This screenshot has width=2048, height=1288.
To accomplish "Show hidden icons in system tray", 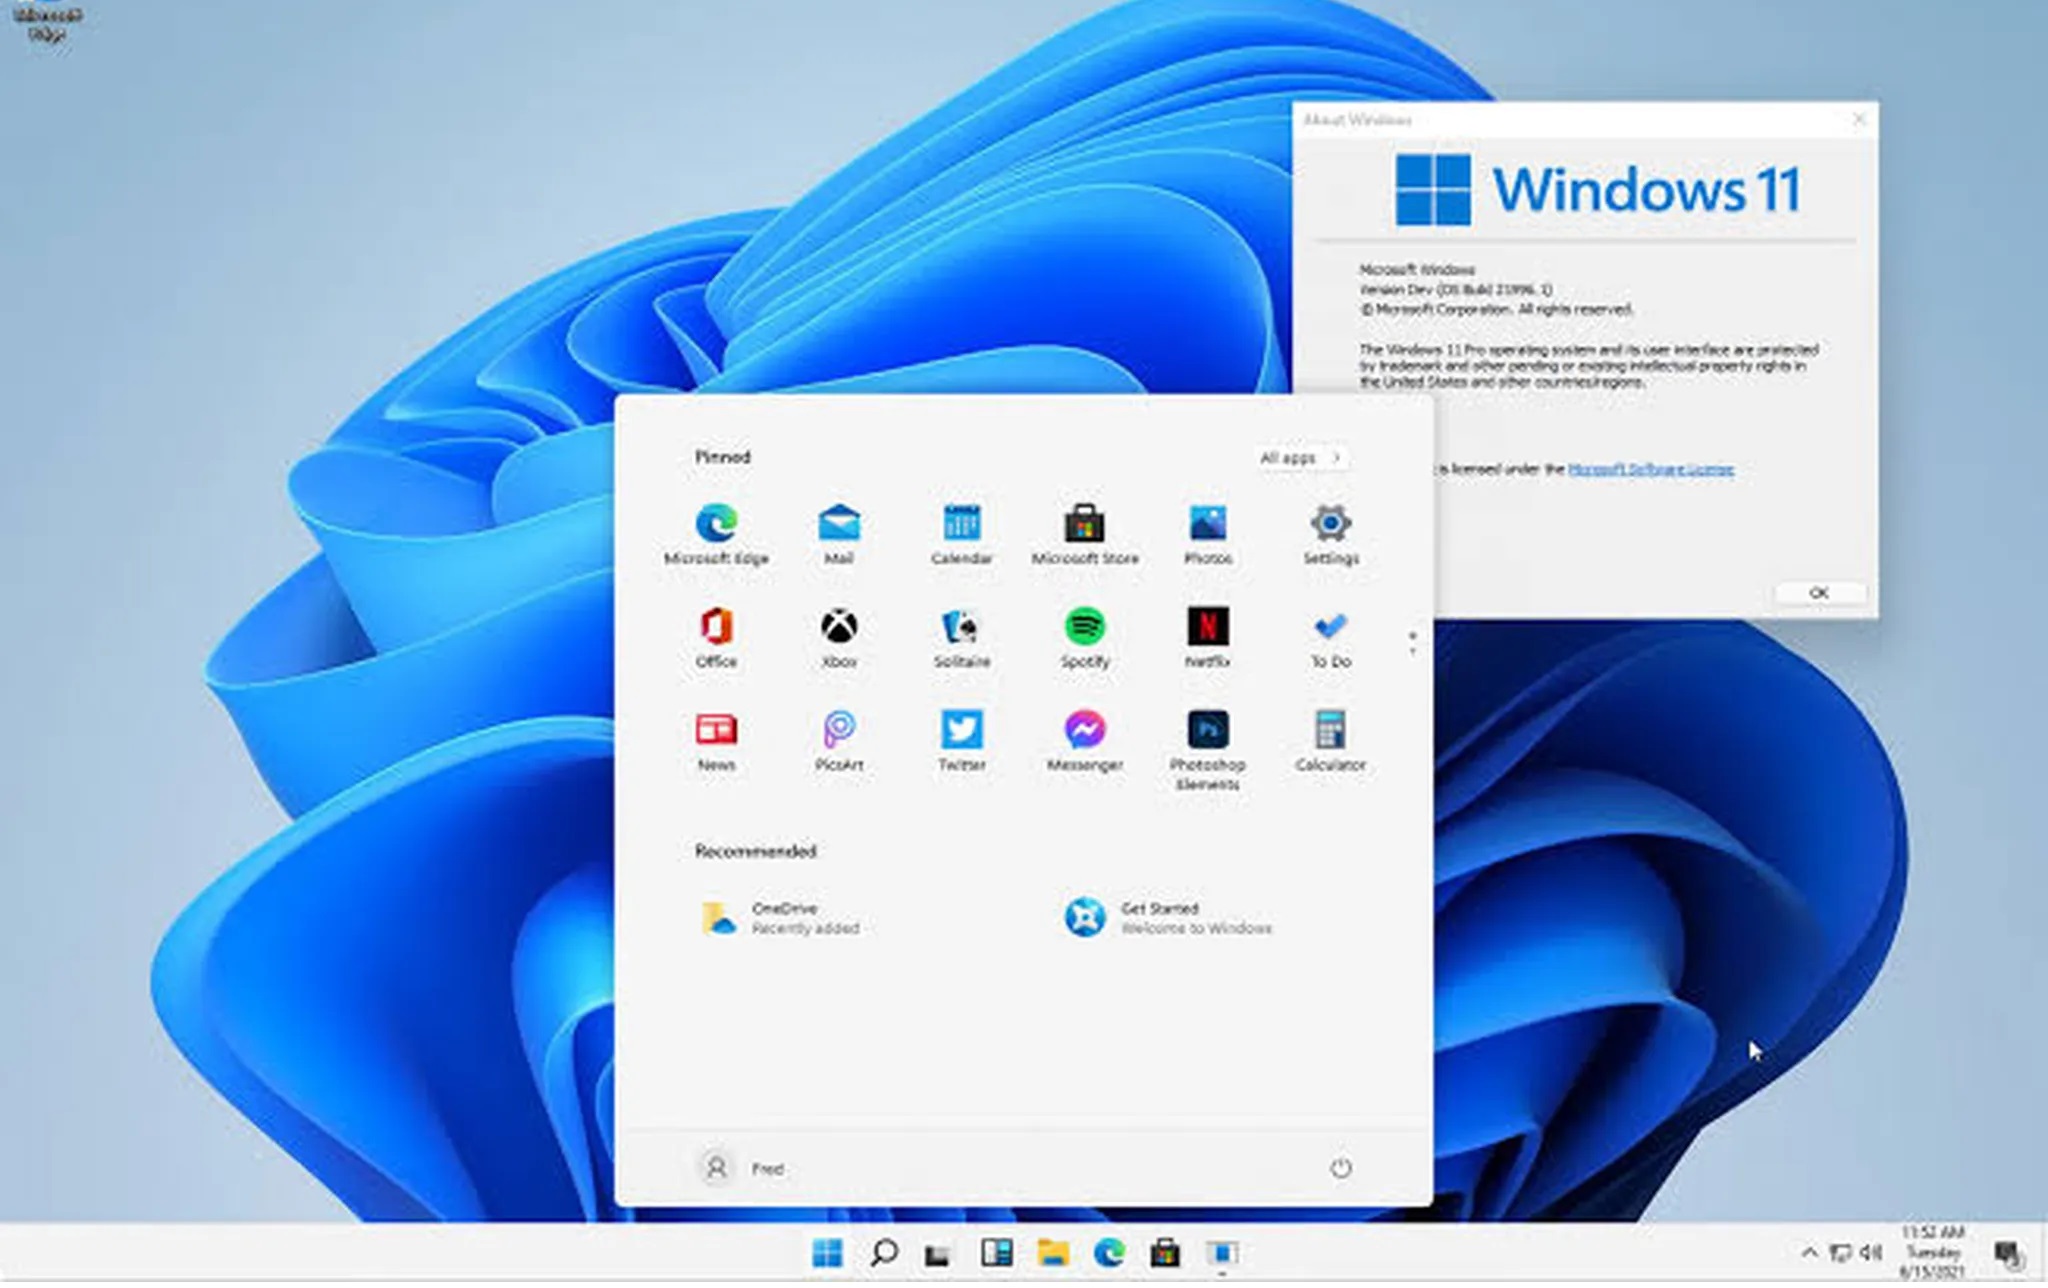I will [x=1808, y=1253].
